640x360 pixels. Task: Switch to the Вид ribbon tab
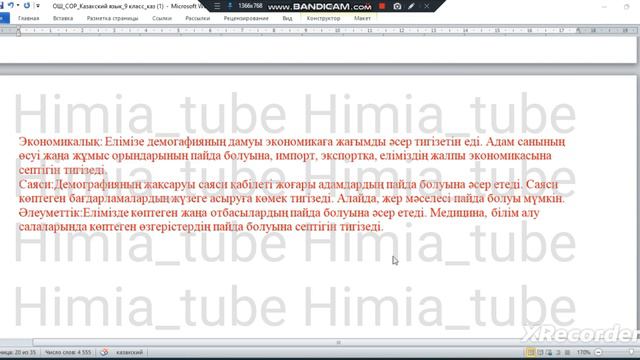tap(287, 18)
